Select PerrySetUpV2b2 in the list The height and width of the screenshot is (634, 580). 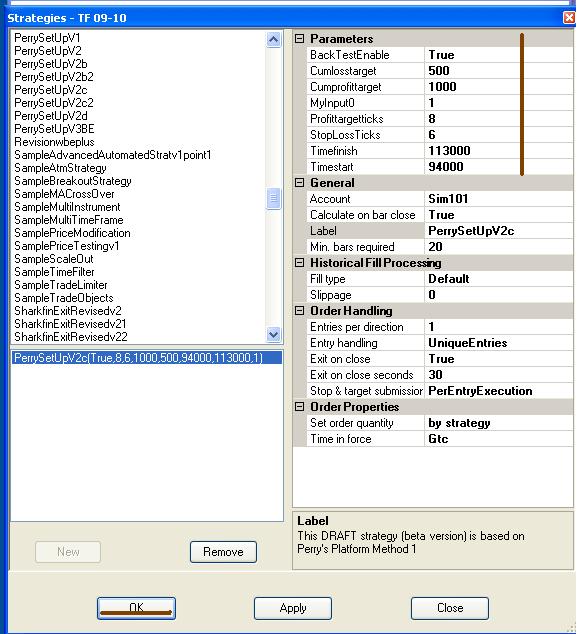(54, 77)
